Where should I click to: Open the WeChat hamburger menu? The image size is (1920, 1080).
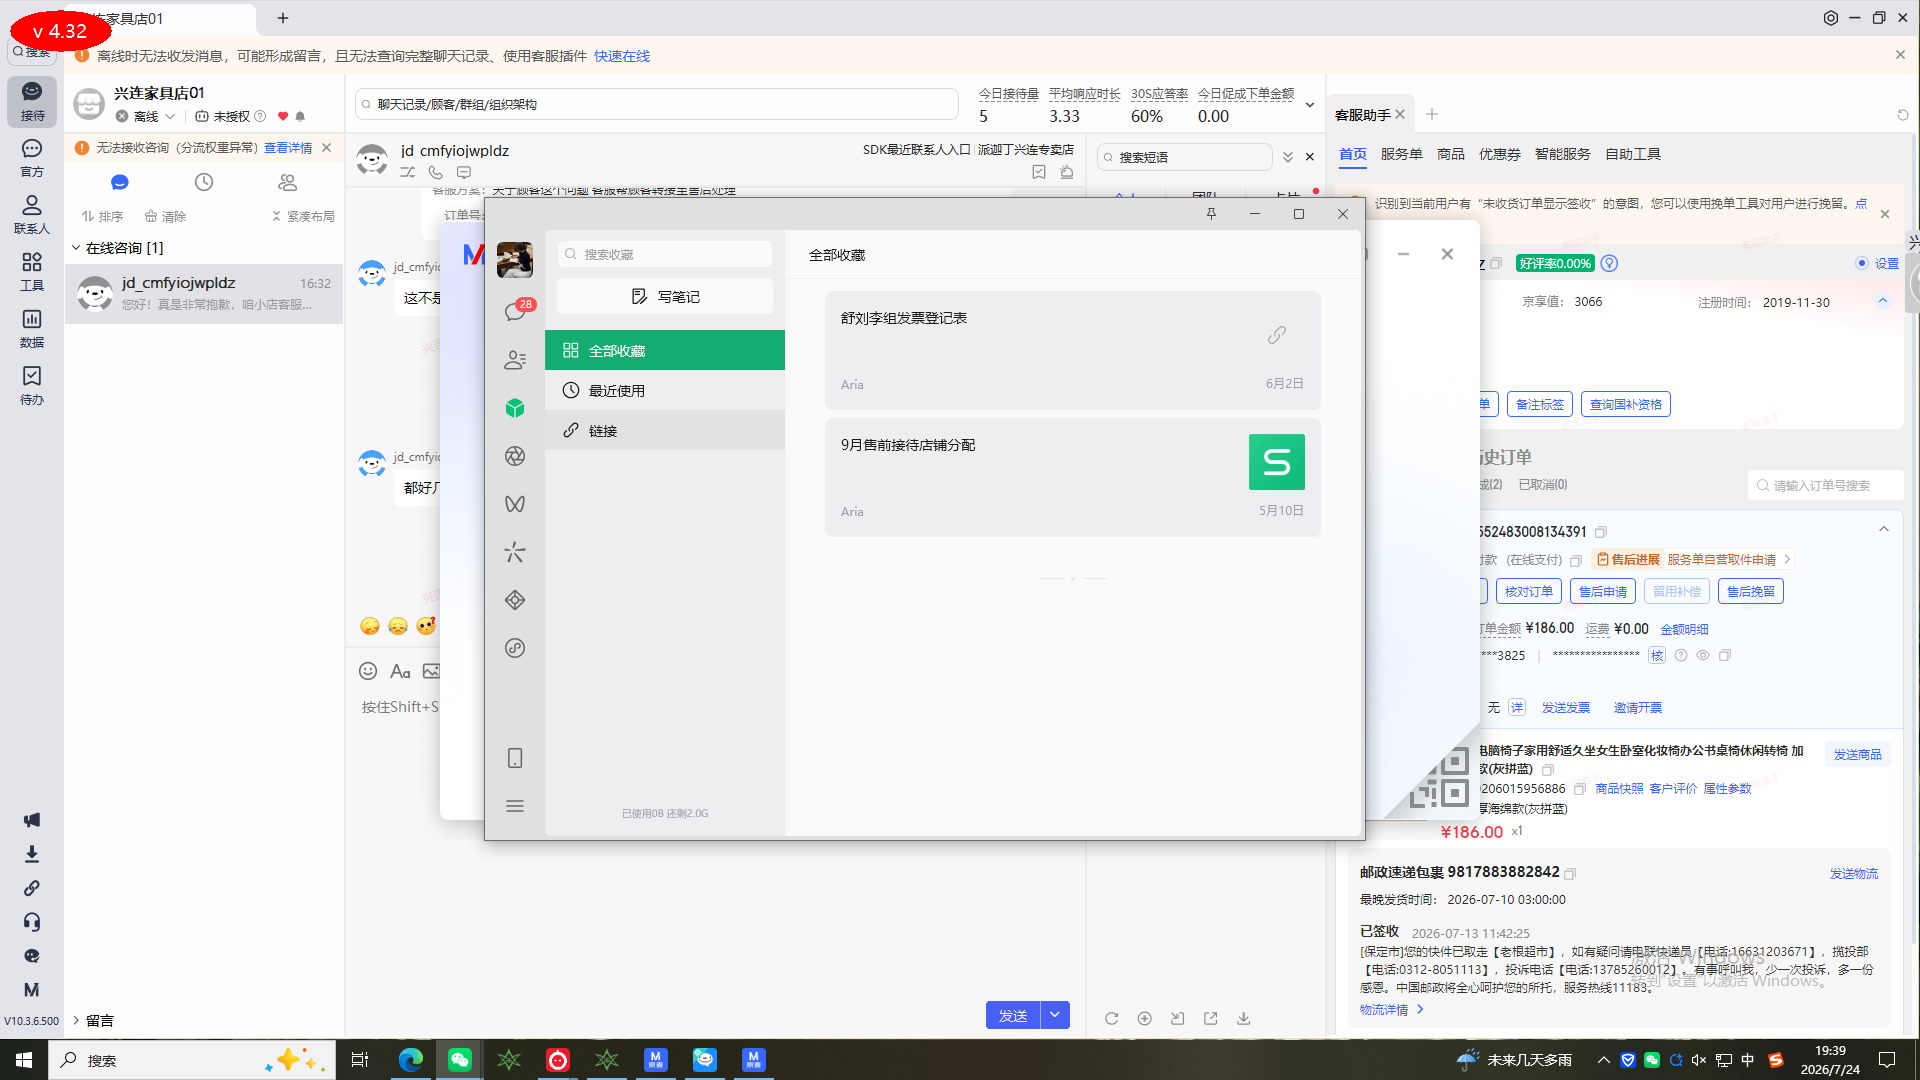[x=515, y=806]
